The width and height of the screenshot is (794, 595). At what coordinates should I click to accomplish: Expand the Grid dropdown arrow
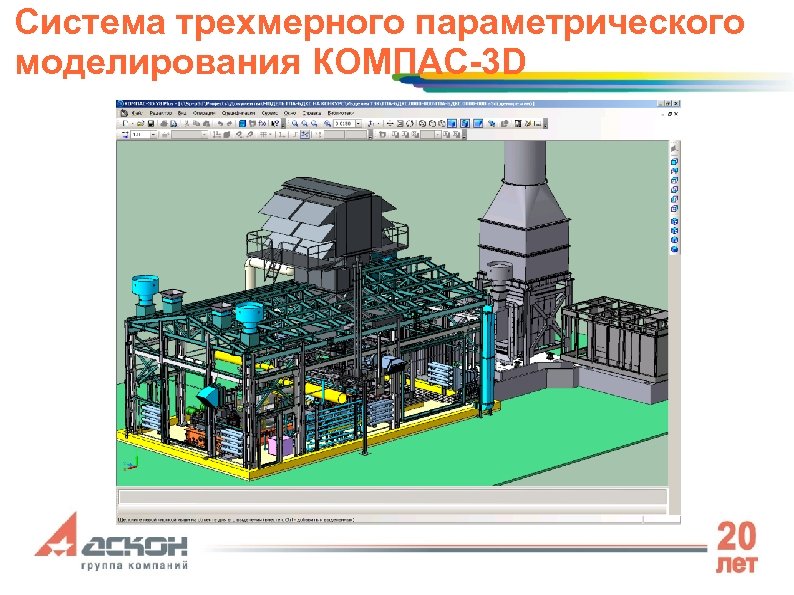click(270, 135)
